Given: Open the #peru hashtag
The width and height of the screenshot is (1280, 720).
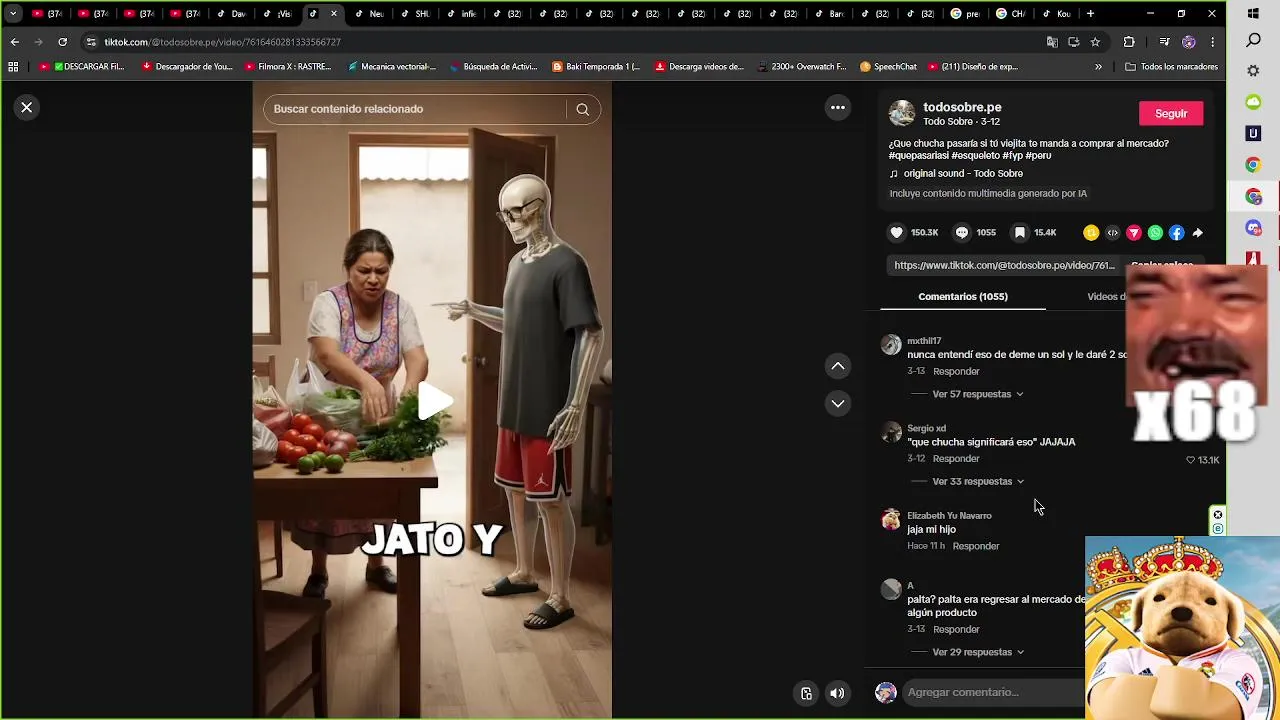Looking at the screenshot, I should (x=1037, y=156).
